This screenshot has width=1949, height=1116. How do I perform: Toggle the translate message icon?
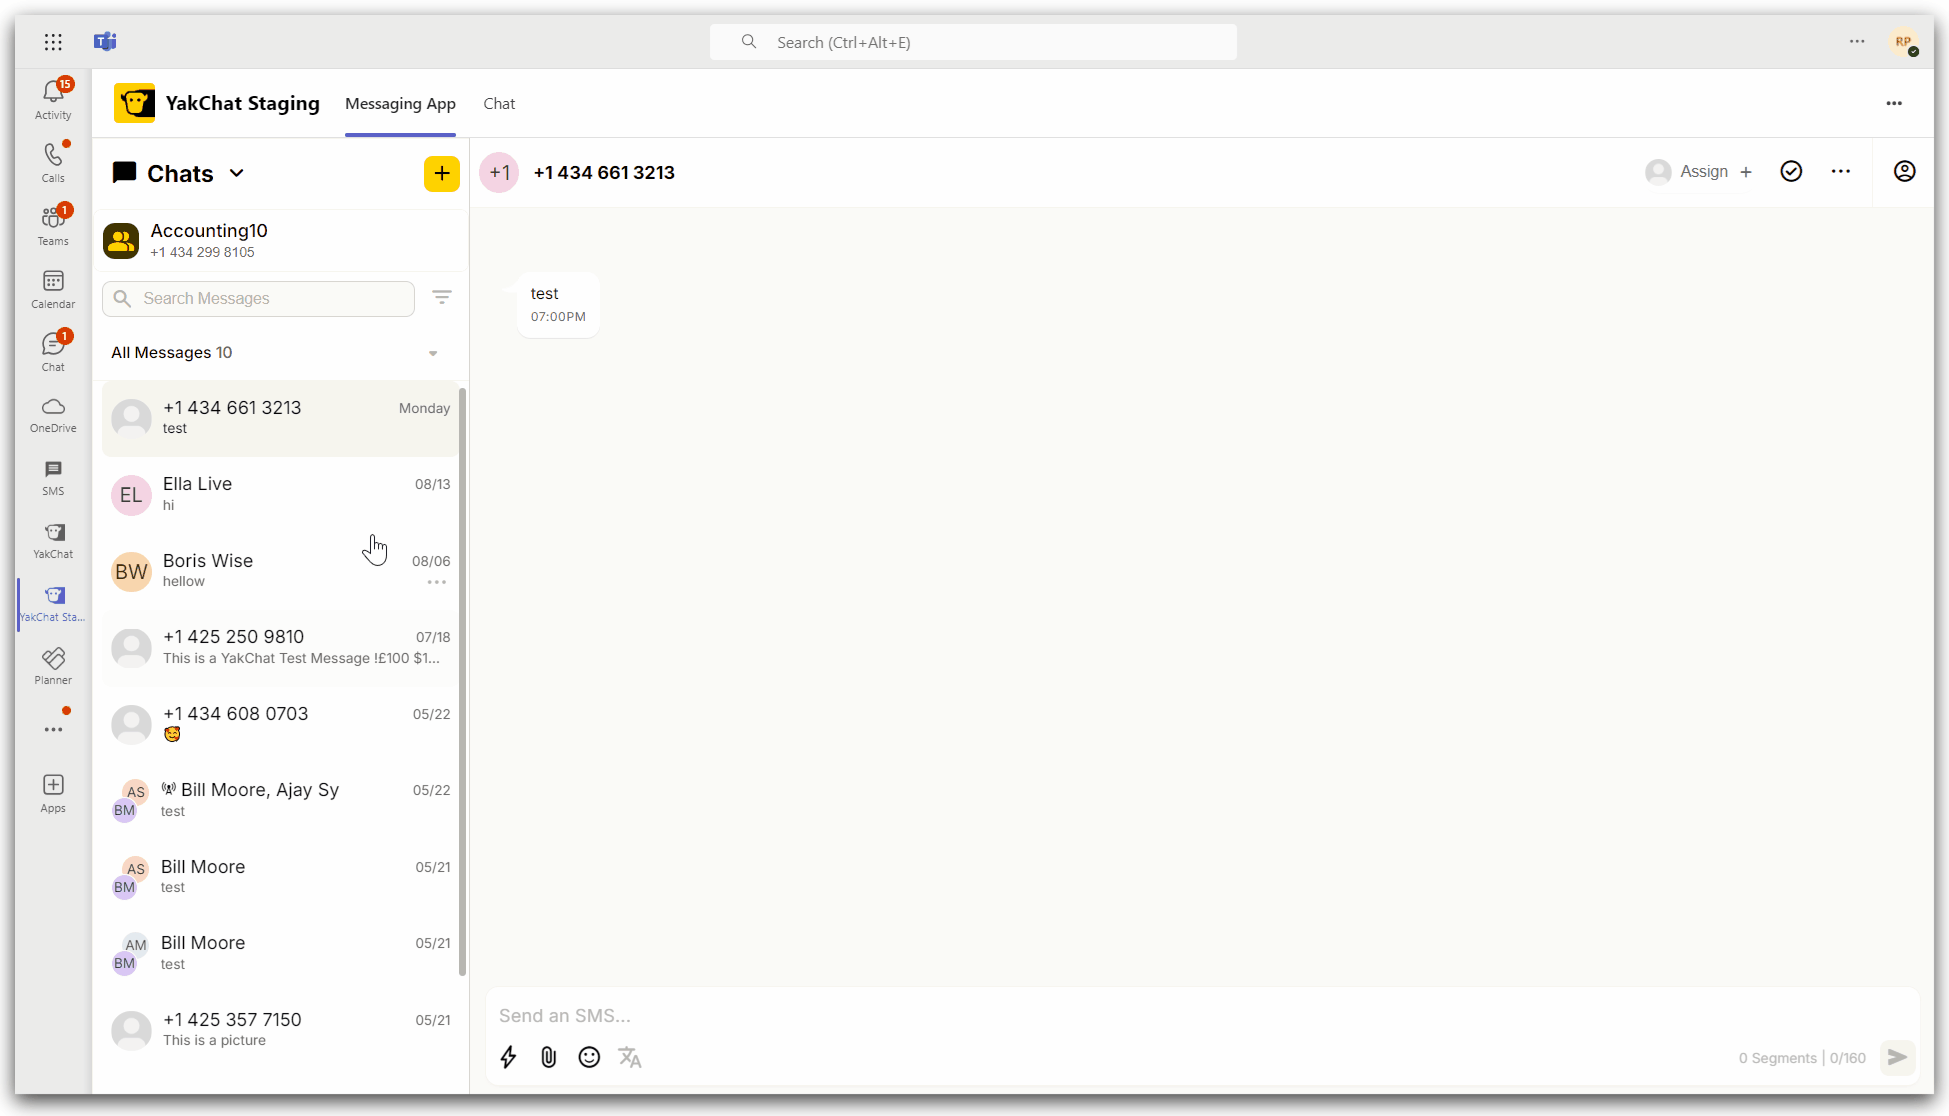pyautogui.click(x=630, y=1057)
